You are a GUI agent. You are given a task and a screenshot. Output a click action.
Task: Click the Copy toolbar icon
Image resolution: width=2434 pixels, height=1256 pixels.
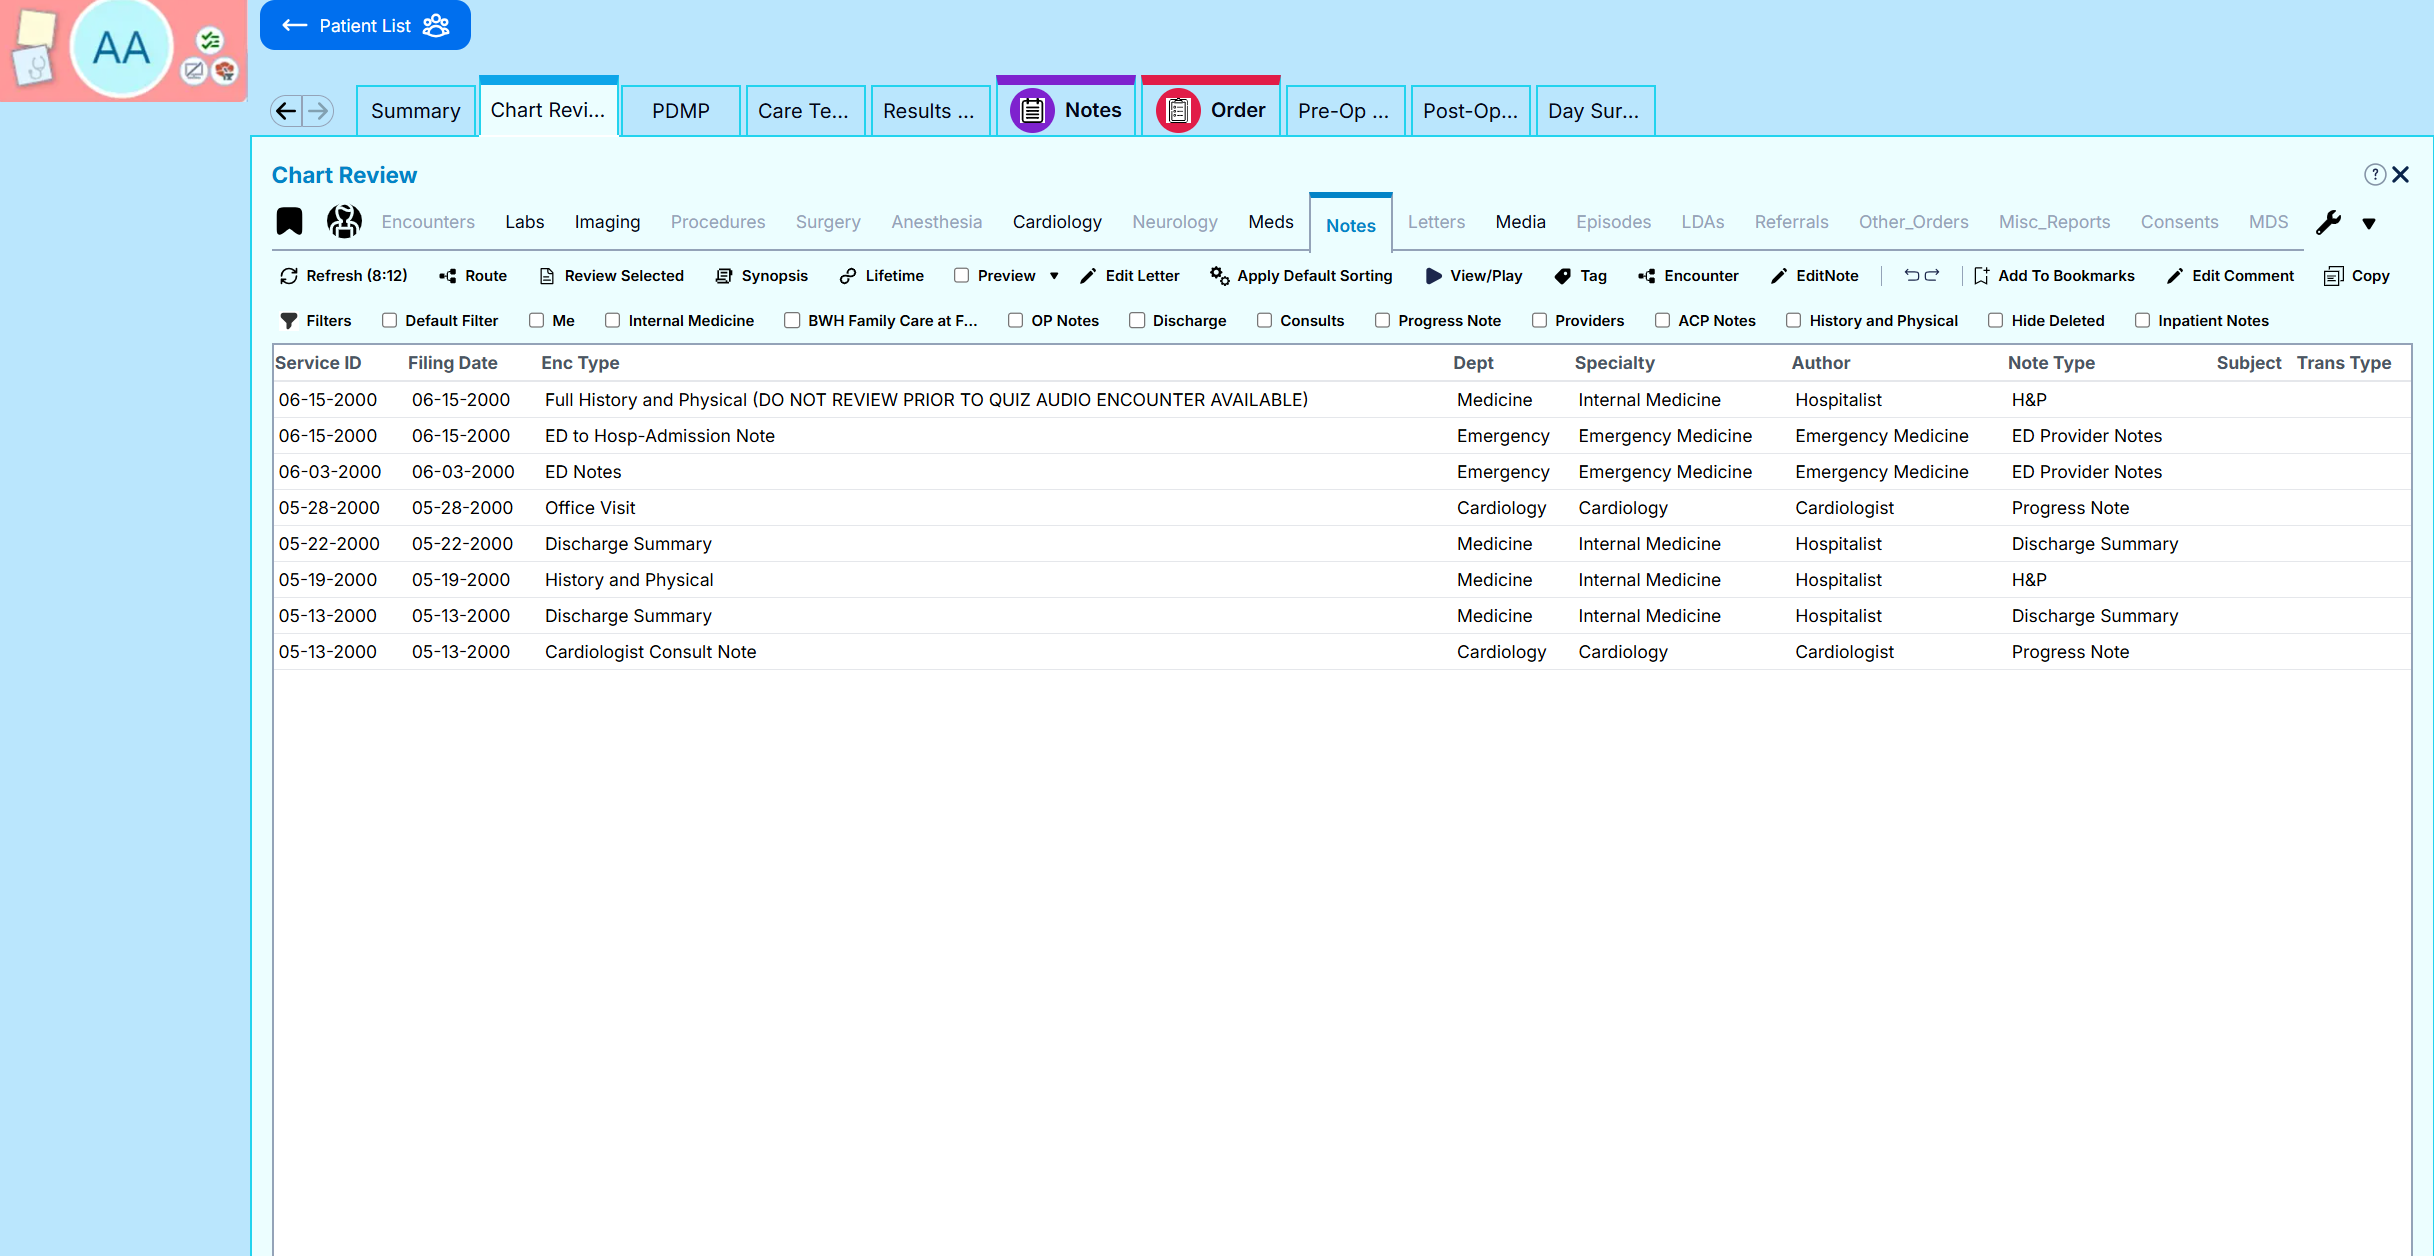2334,276
